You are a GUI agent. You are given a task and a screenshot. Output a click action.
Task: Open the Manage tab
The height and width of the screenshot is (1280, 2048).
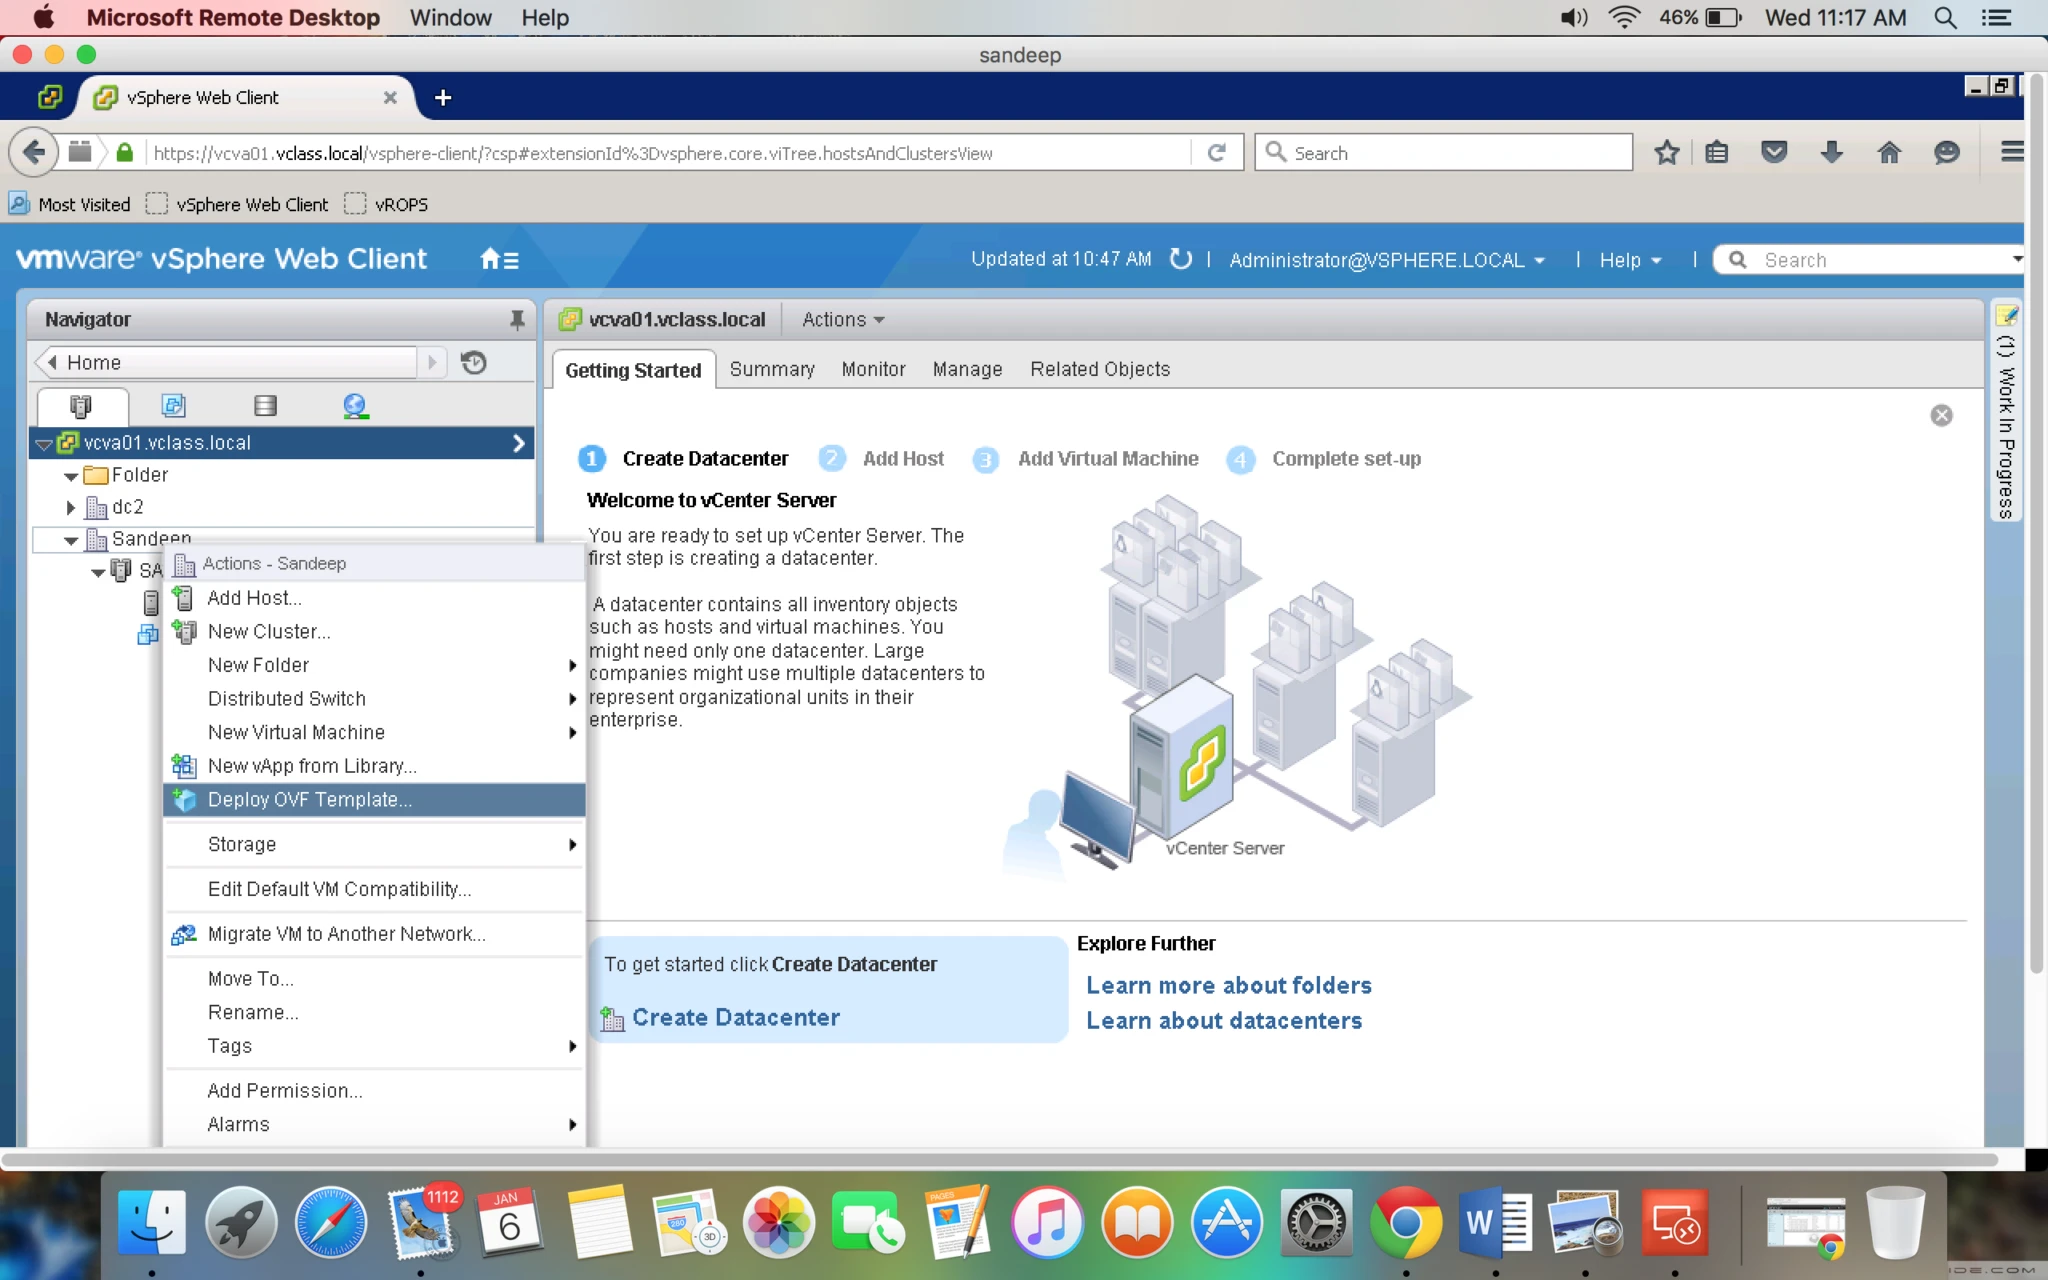[x=967, y=370]
